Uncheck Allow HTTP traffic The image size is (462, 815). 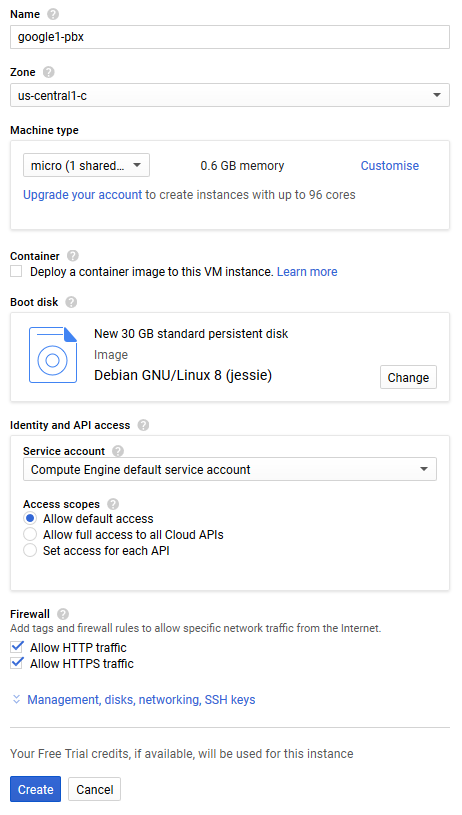pos(17,647)
